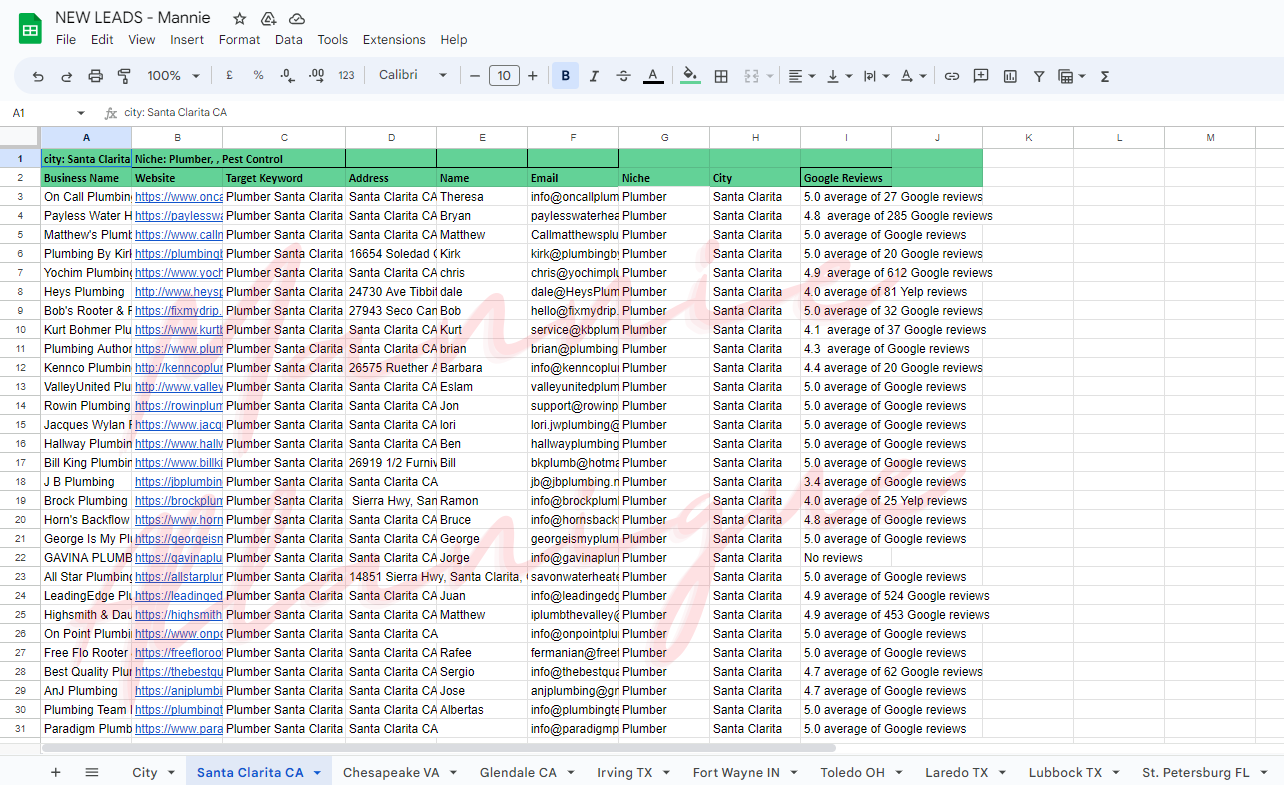1284x785 pixels.
Task: Increase decimal places
Action: tap(317, 76)
